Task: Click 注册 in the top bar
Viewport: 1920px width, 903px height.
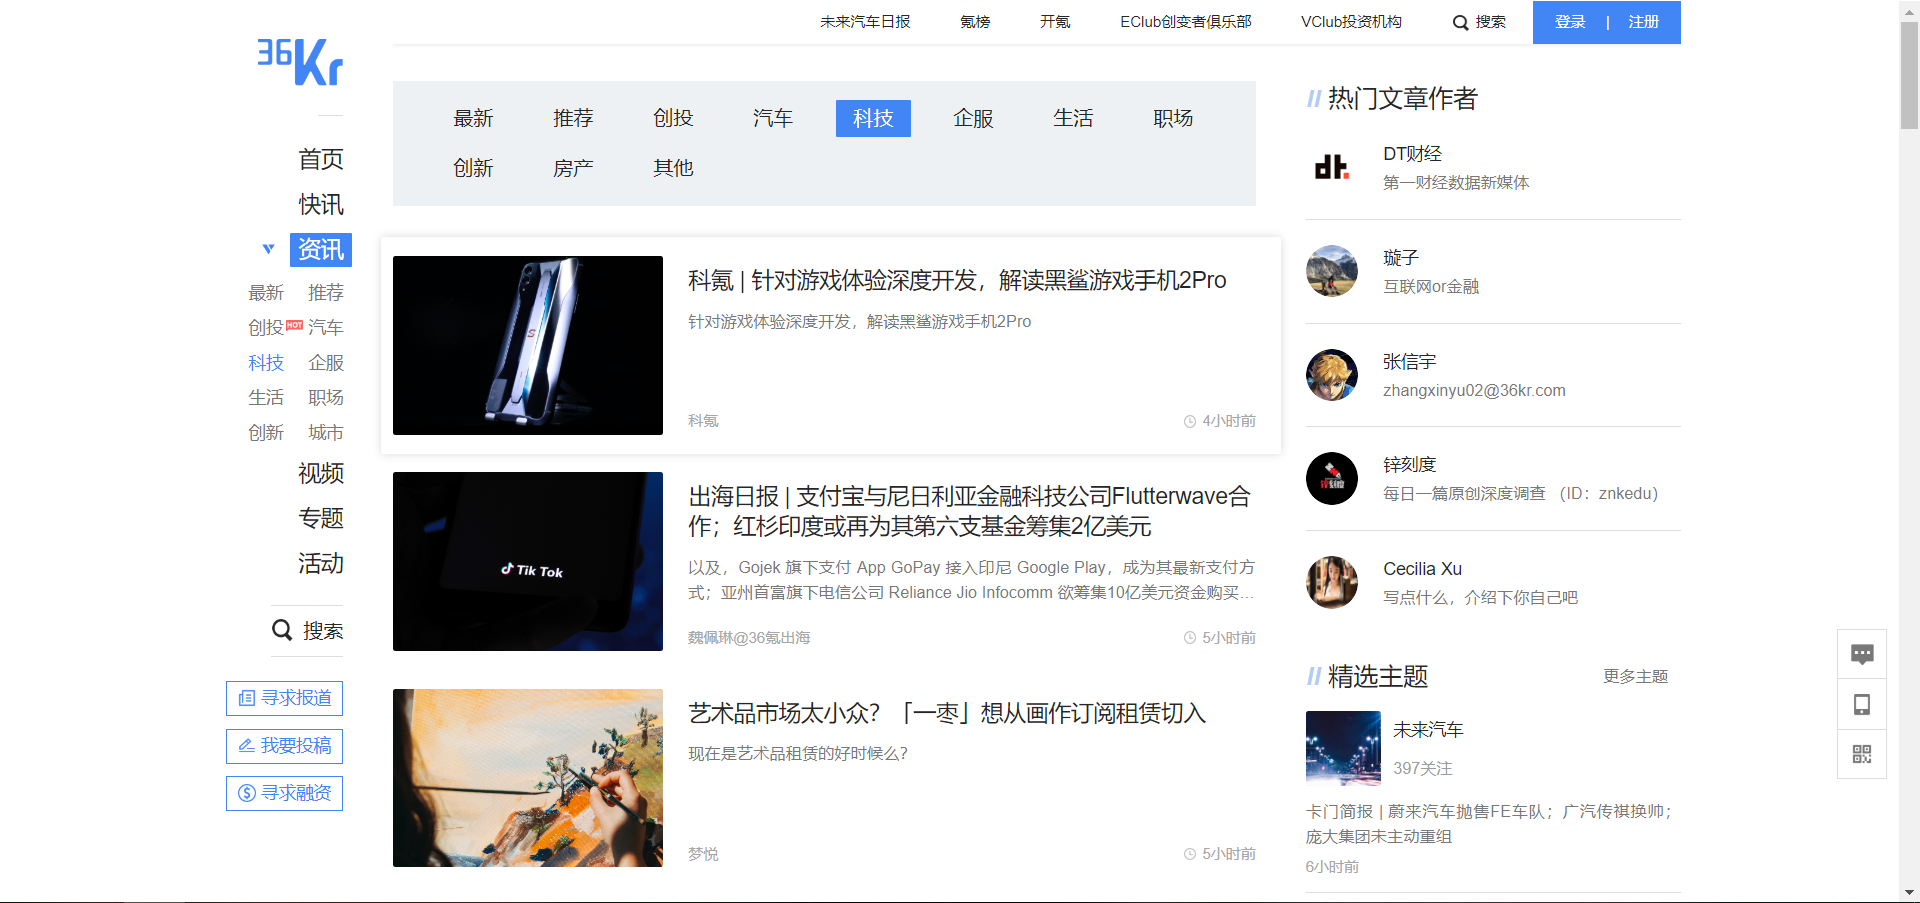Action: pyautogui.click(x=1643, y=22)
